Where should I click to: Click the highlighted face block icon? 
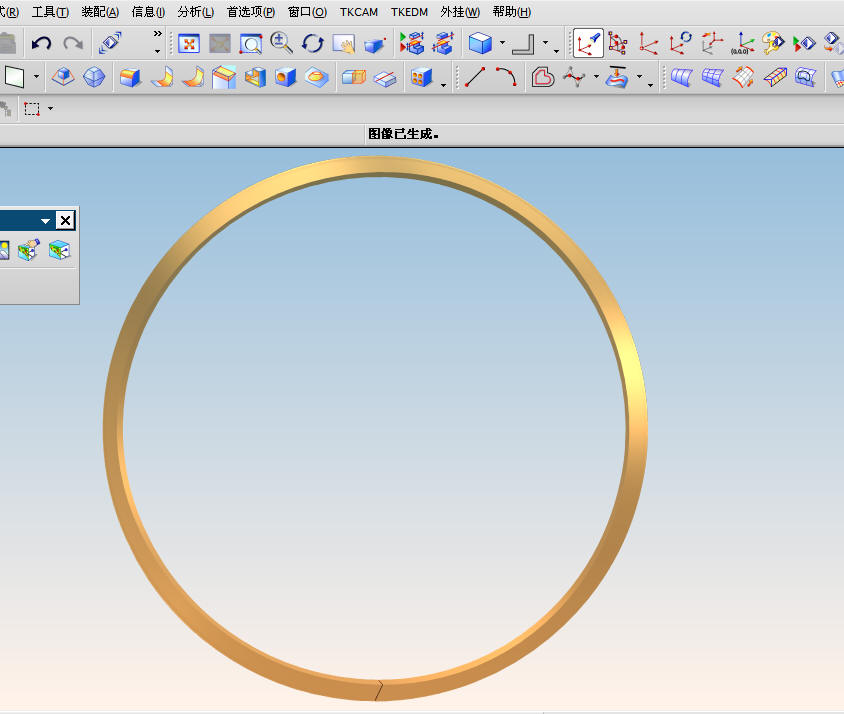click(x=224, y=77)
